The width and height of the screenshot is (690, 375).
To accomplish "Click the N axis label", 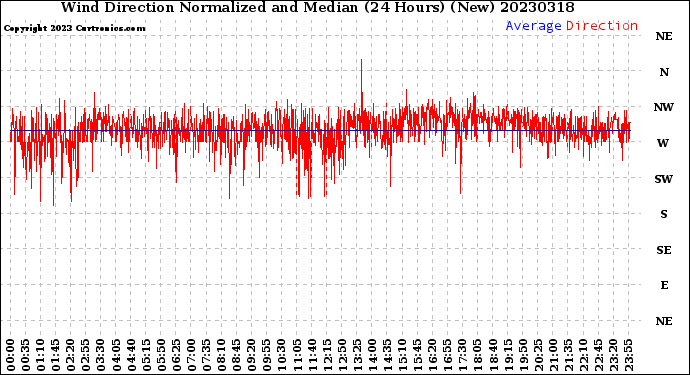I will click(x=664, y=72).
